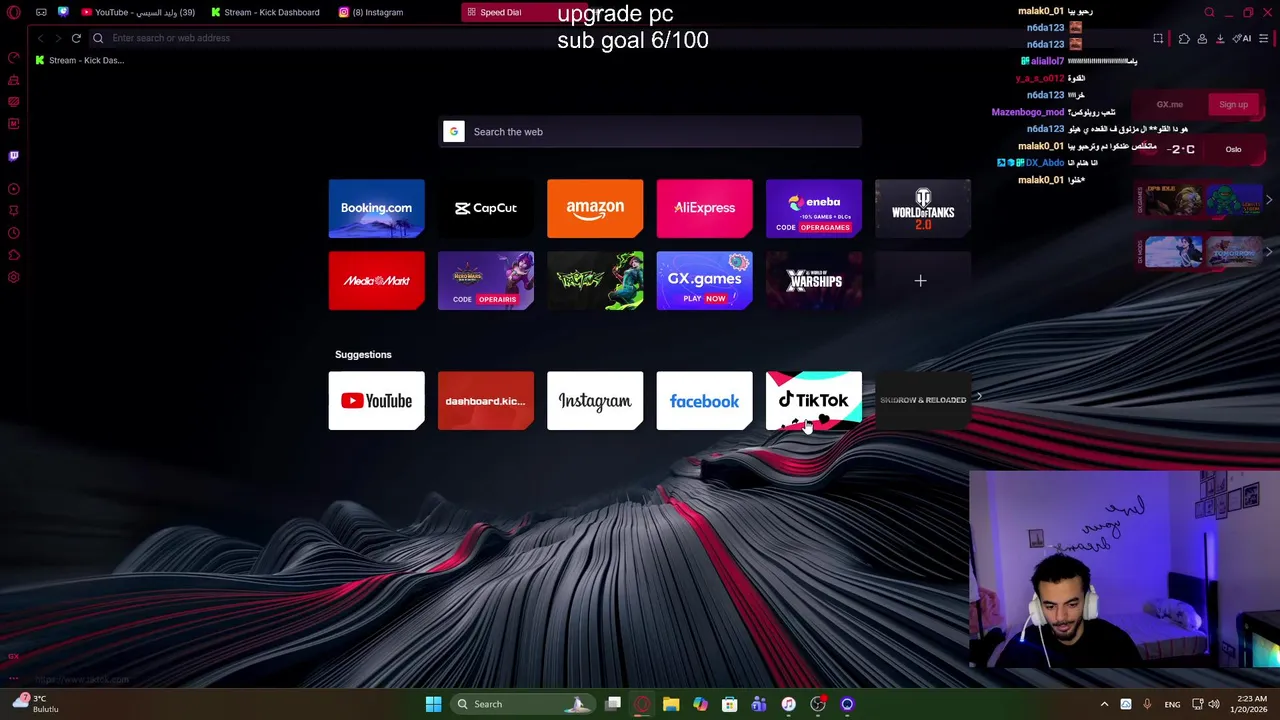Screen dimensions: 1280x720
Task: Open World of Tanks tile
Action: [923, 208]
